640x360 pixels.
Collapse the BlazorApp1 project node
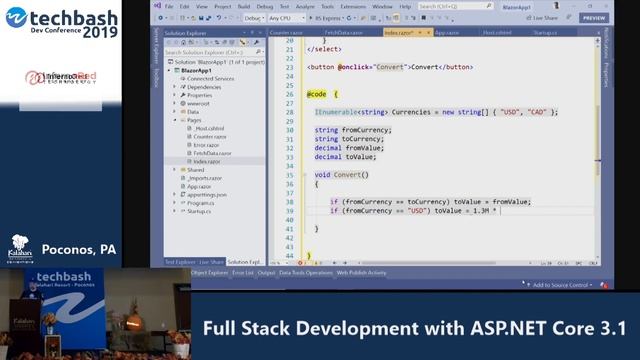(x=169, y=71)
